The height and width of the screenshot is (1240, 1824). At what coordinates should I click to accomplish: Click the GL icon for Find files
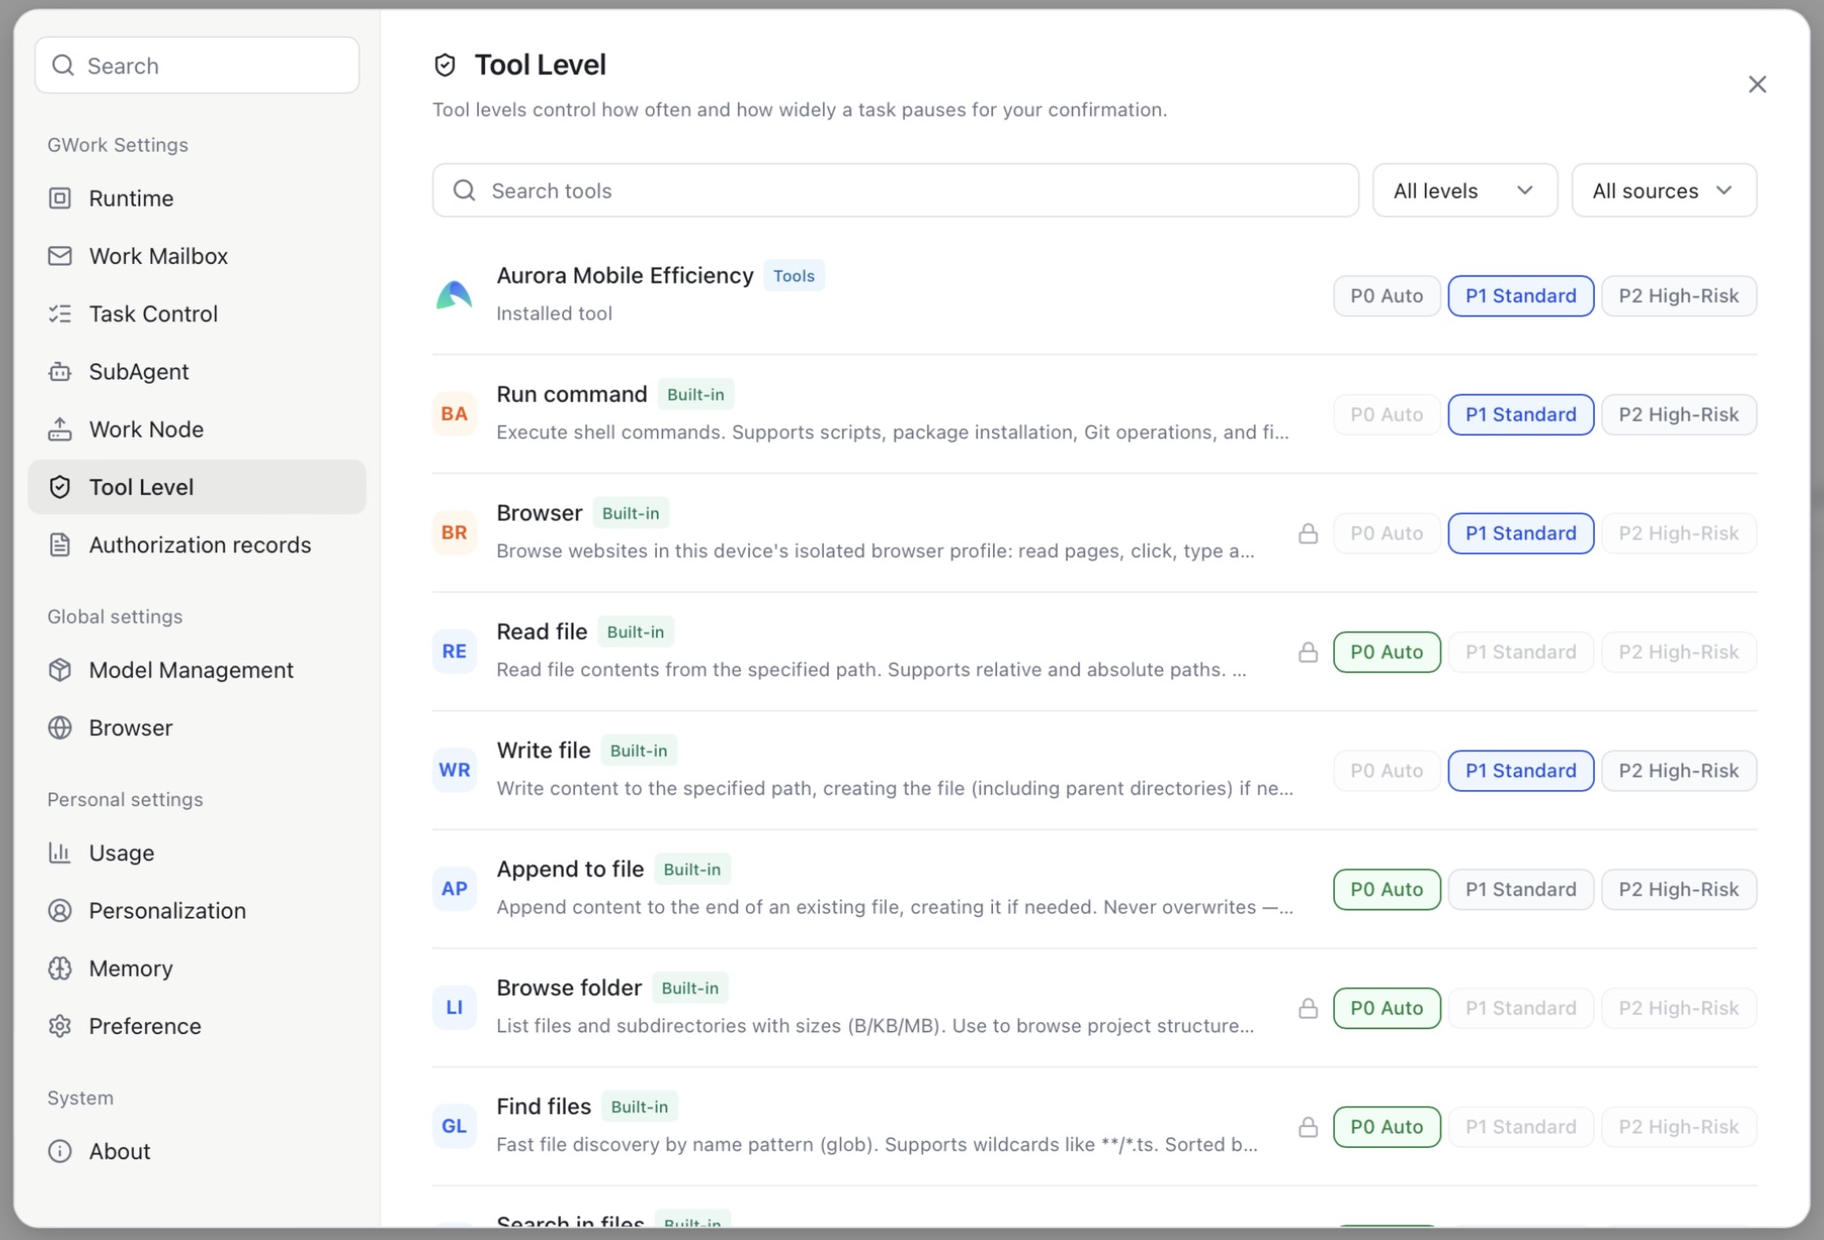(454, 1126)
